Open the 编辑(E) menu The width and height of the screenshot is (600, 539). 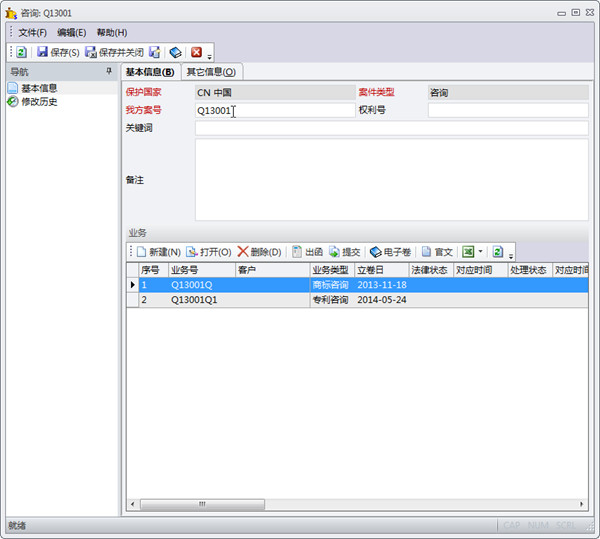(x=72, y=33)
